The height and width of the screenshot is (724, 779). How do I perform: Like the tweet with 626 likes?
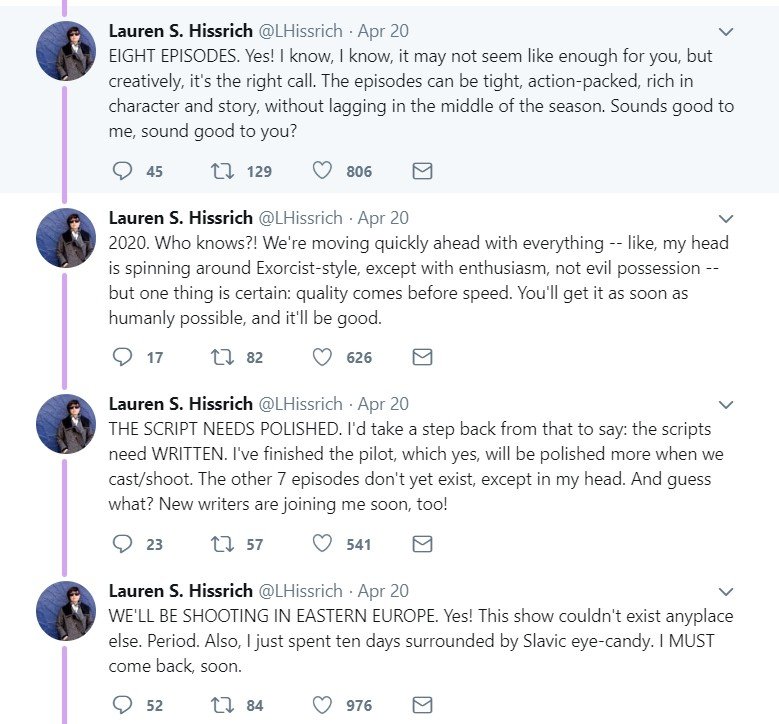[x=322, y=357]
